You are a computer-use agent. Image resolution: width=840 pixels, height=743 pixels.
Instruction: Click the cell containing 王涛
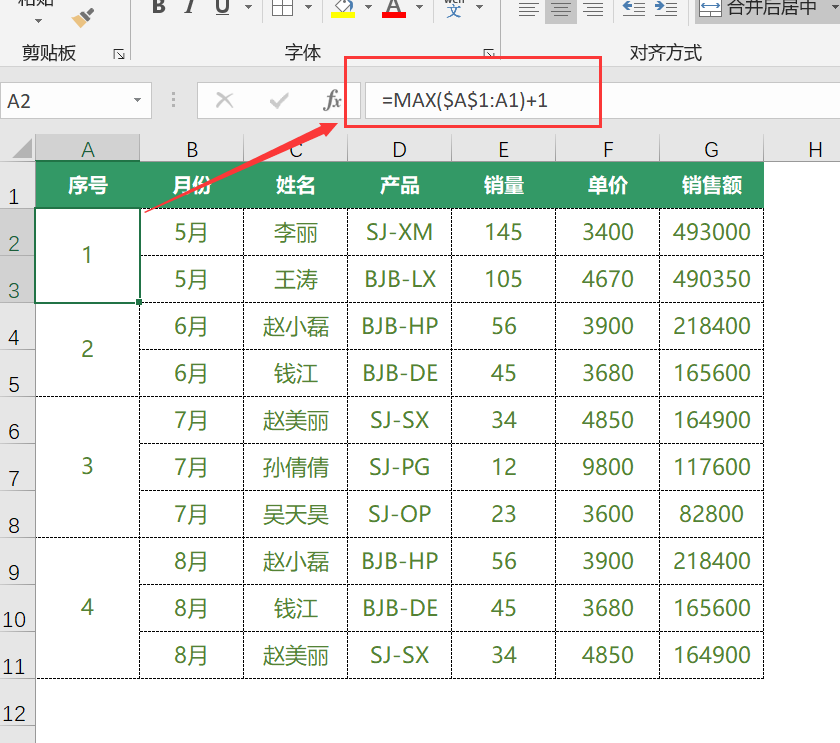[296, 279]
